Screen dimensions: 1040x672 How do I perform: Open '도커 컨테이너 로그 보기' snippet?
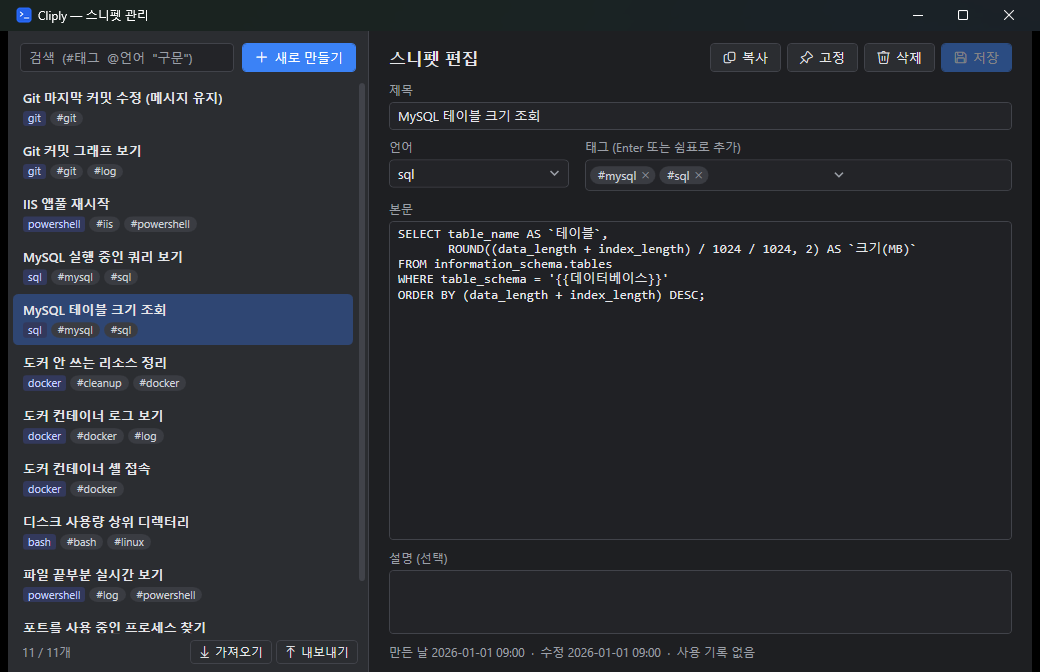point(183,426)
